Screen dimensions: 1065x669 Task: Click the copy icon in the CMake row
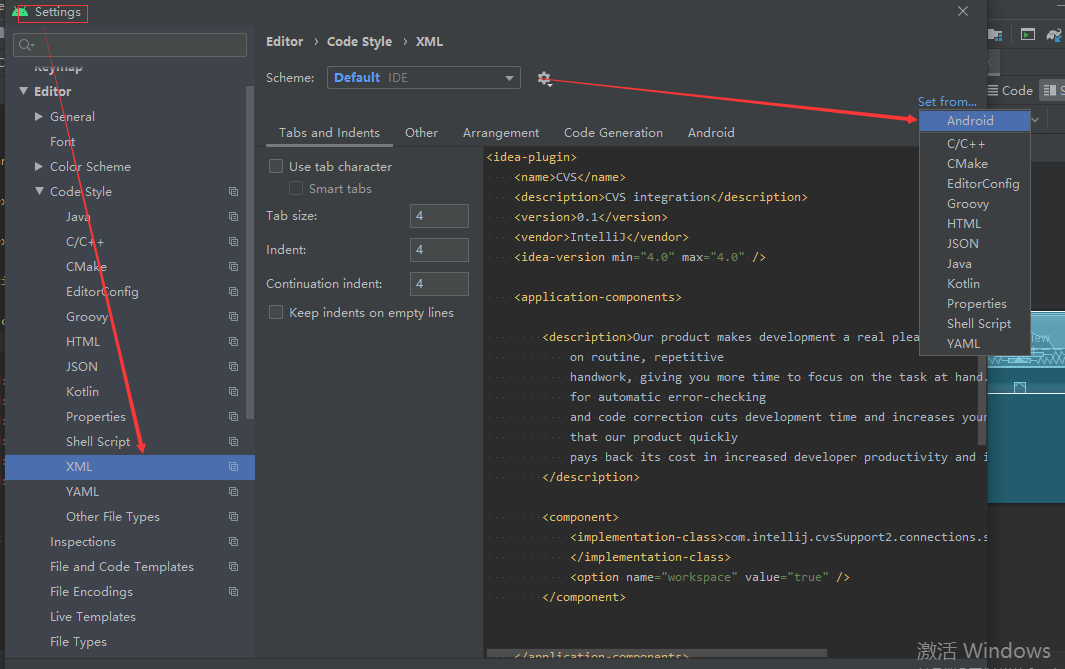coord(234,266)
